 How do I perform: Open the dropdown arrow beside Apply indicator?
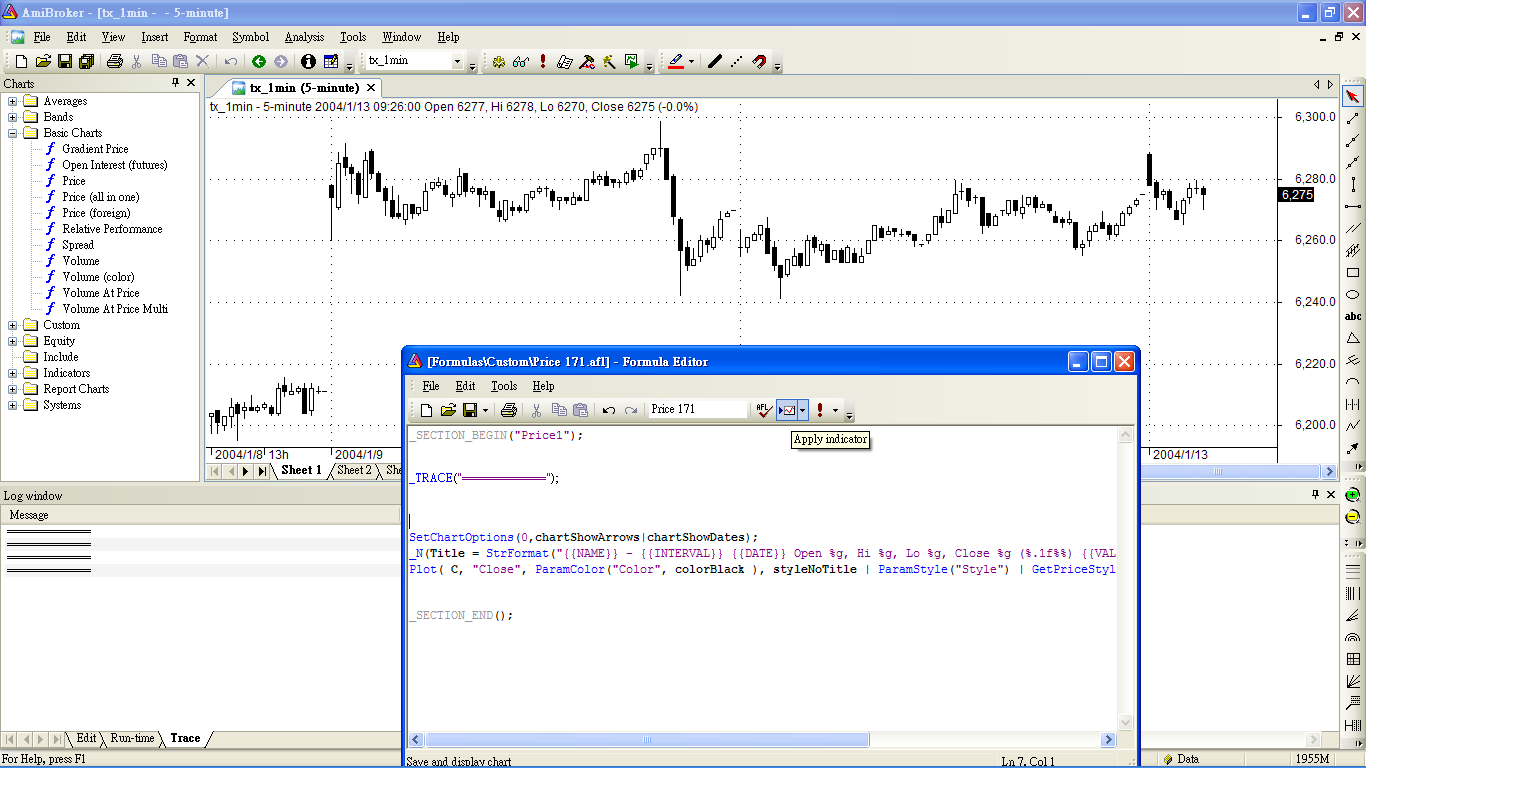(x=803, y=410)
